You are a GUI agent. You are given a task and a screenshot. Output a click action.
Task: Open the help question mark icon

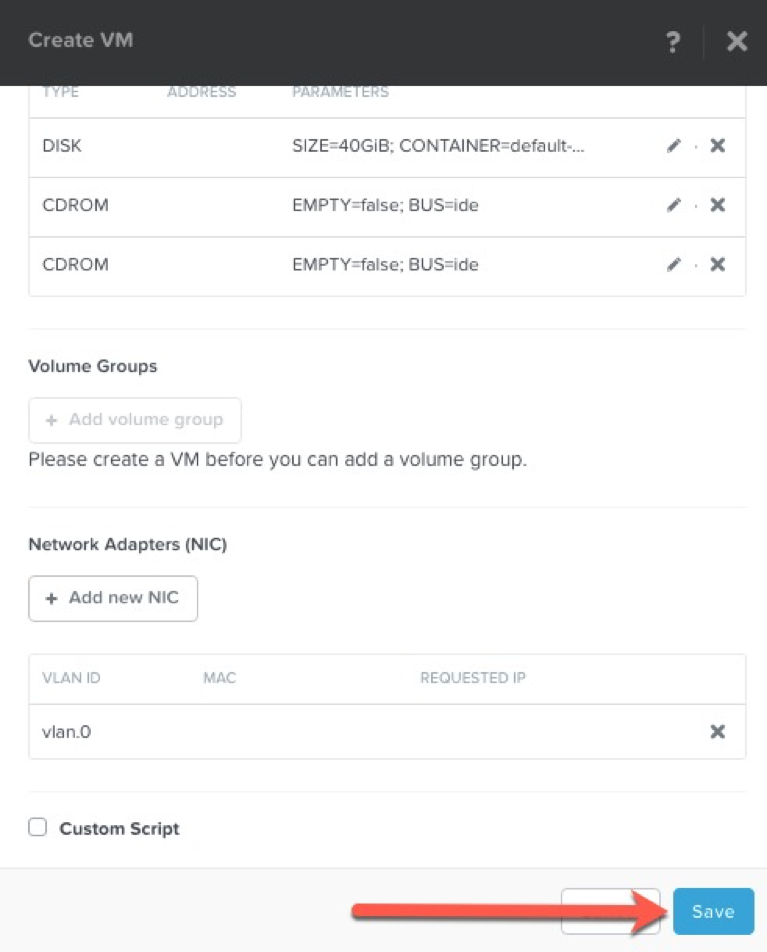(673, 42)
